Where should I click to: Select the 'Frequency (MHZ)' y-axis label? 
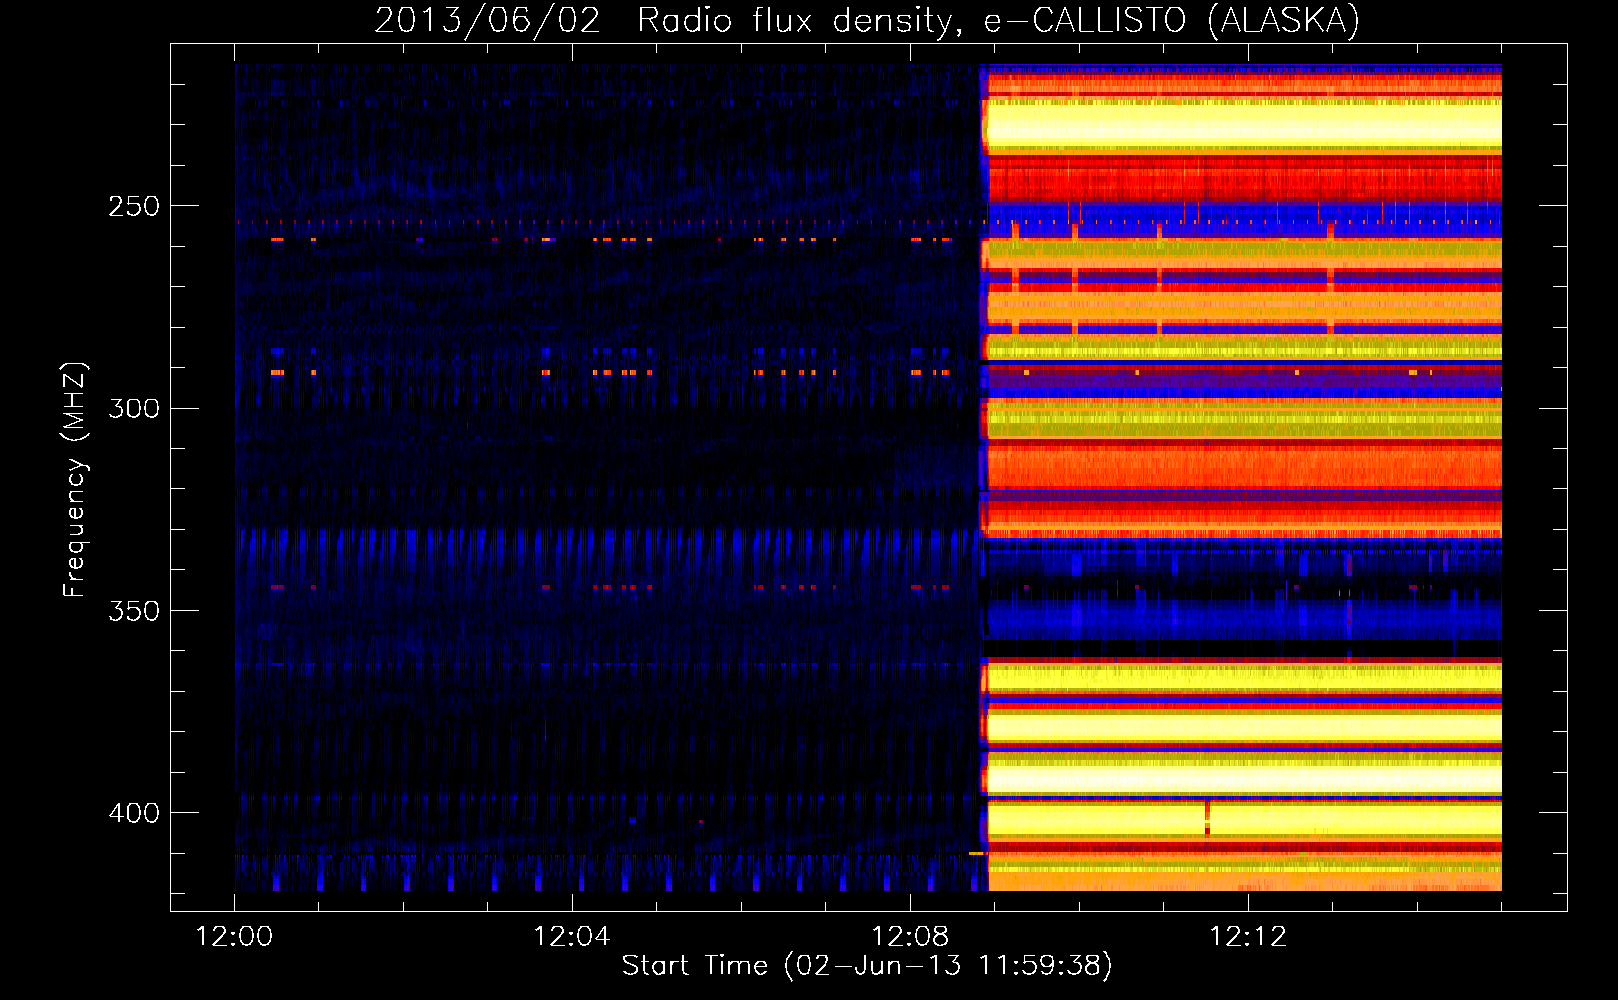tap(75, 479)
